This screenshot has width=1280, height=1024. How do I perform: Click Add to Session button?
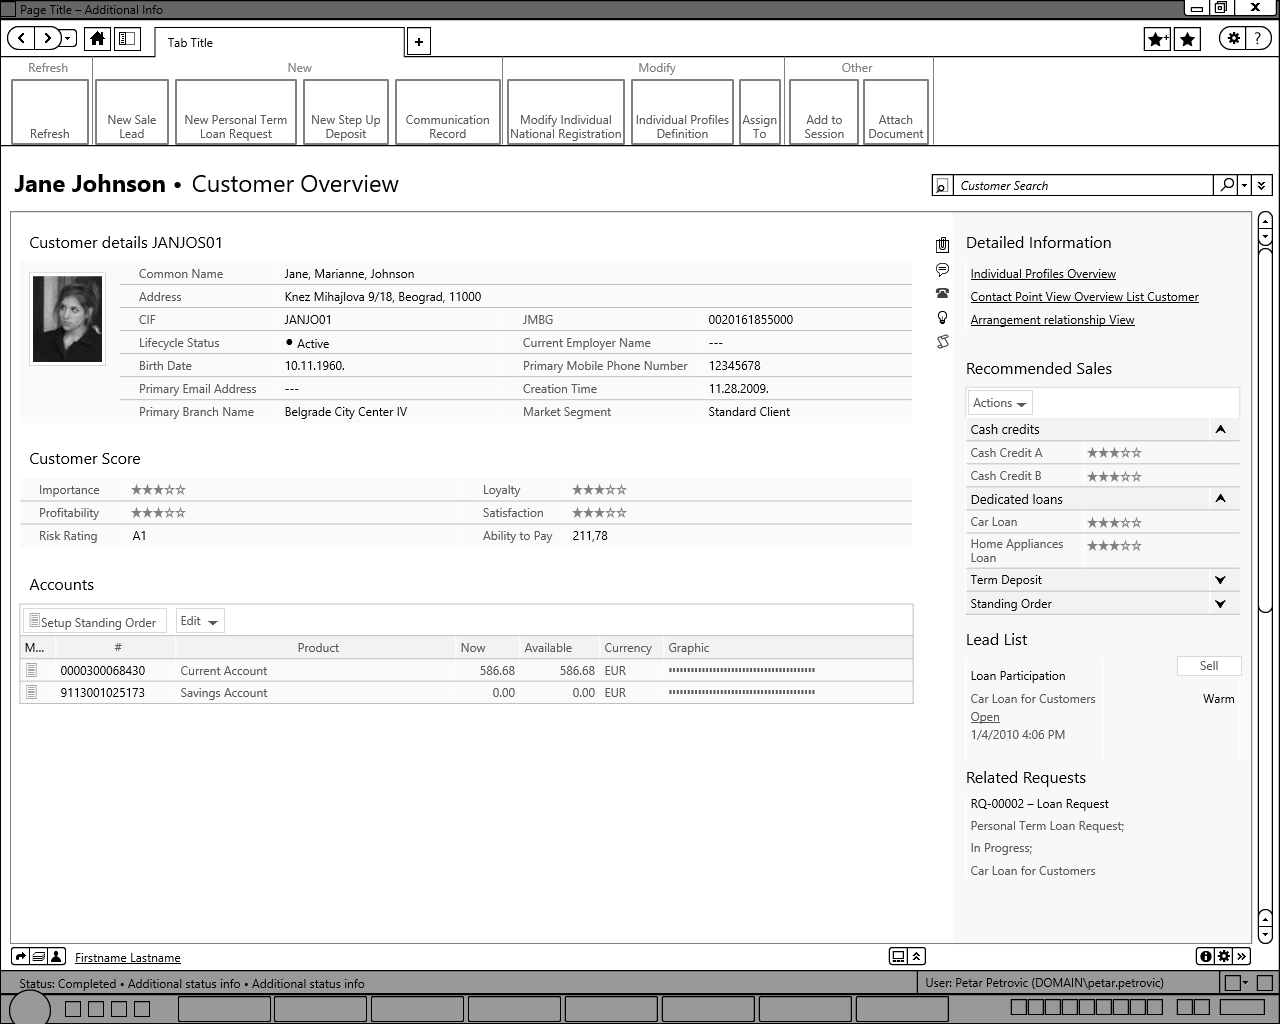[x=824, y=112]
